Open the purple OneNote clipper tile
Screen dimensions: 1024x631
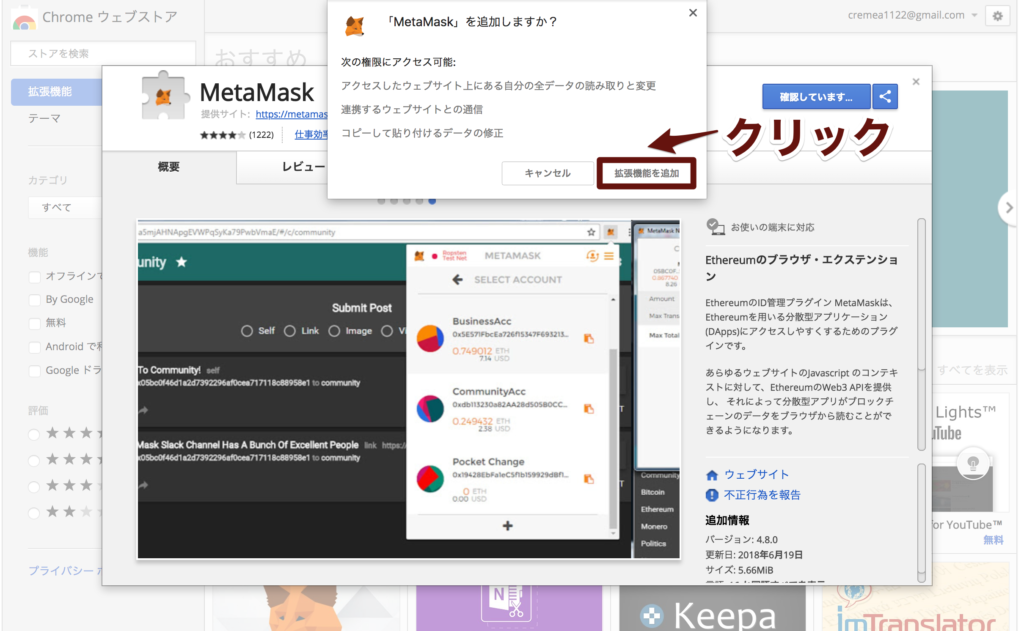509,609
